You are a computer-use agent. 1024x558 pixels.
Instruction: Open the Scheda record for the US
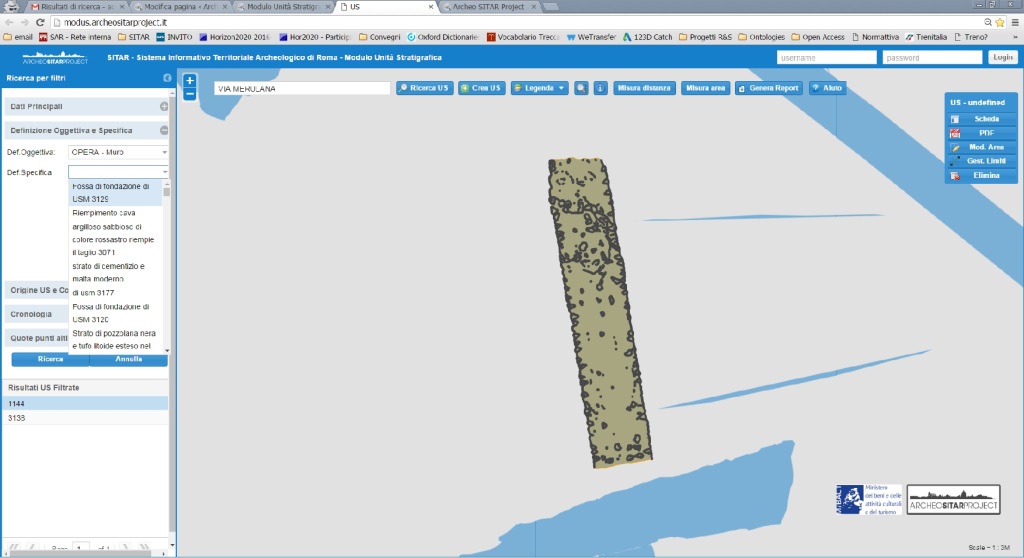tap(980, 119)
